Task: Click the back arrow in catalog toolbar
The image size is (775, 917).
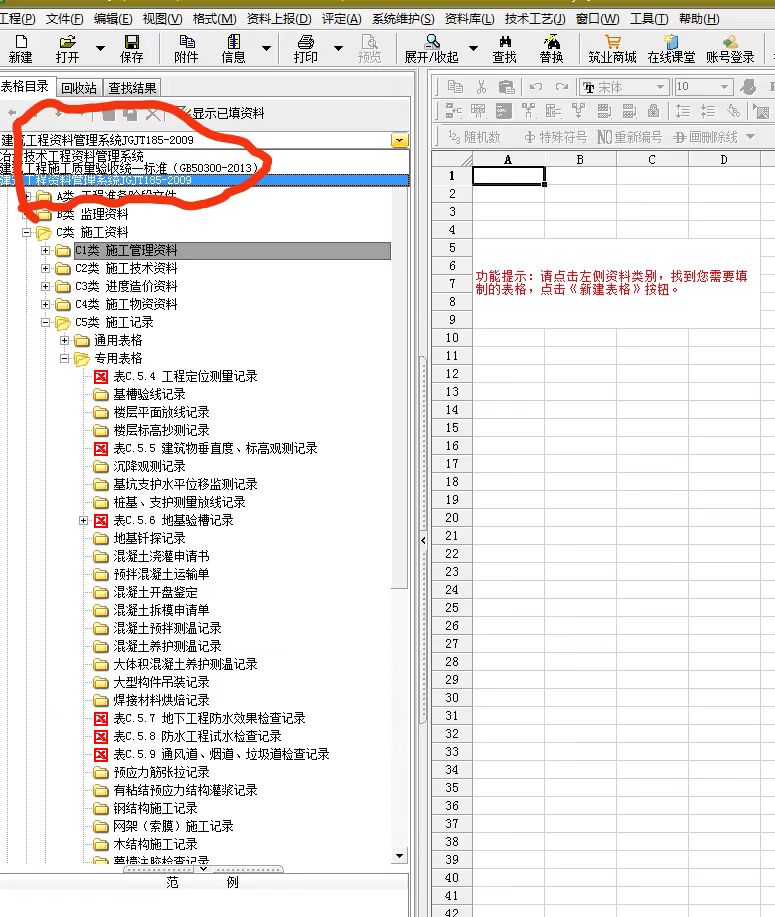Action: (12, 113)
